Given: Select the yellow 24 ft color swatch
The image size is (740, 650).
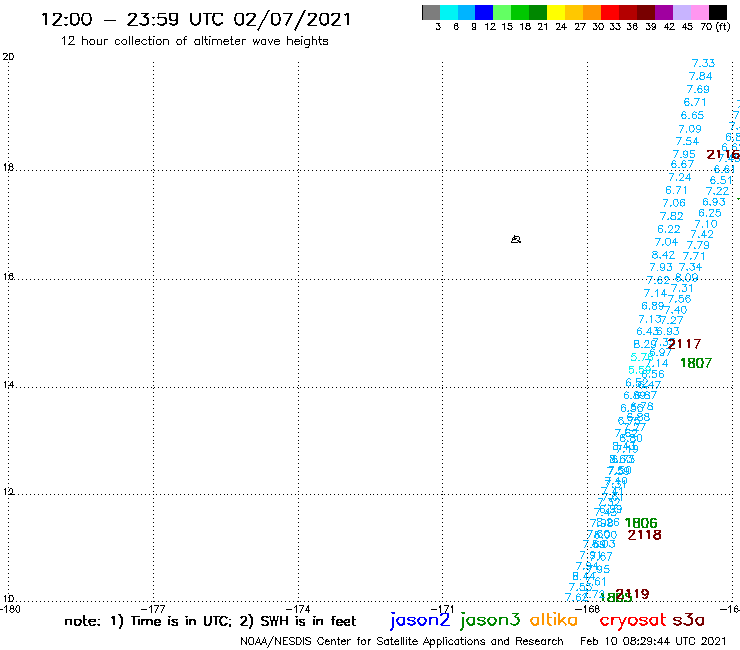Looking at the screenshot, I should click(x=555, y=12).
